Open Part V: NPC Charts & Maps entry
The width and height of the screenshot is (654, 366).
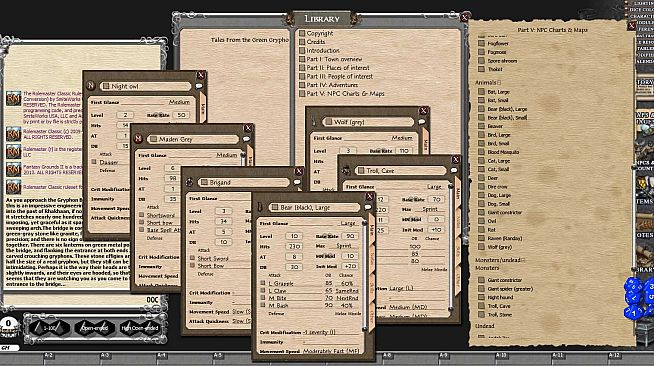coord(342,94)
